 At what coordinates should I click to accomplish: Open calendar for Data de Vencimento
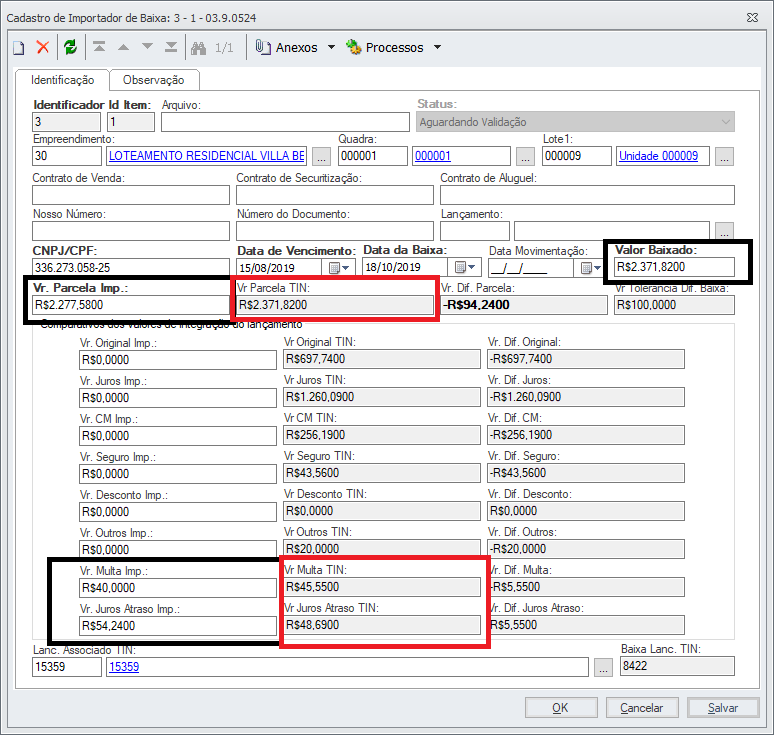339,268
